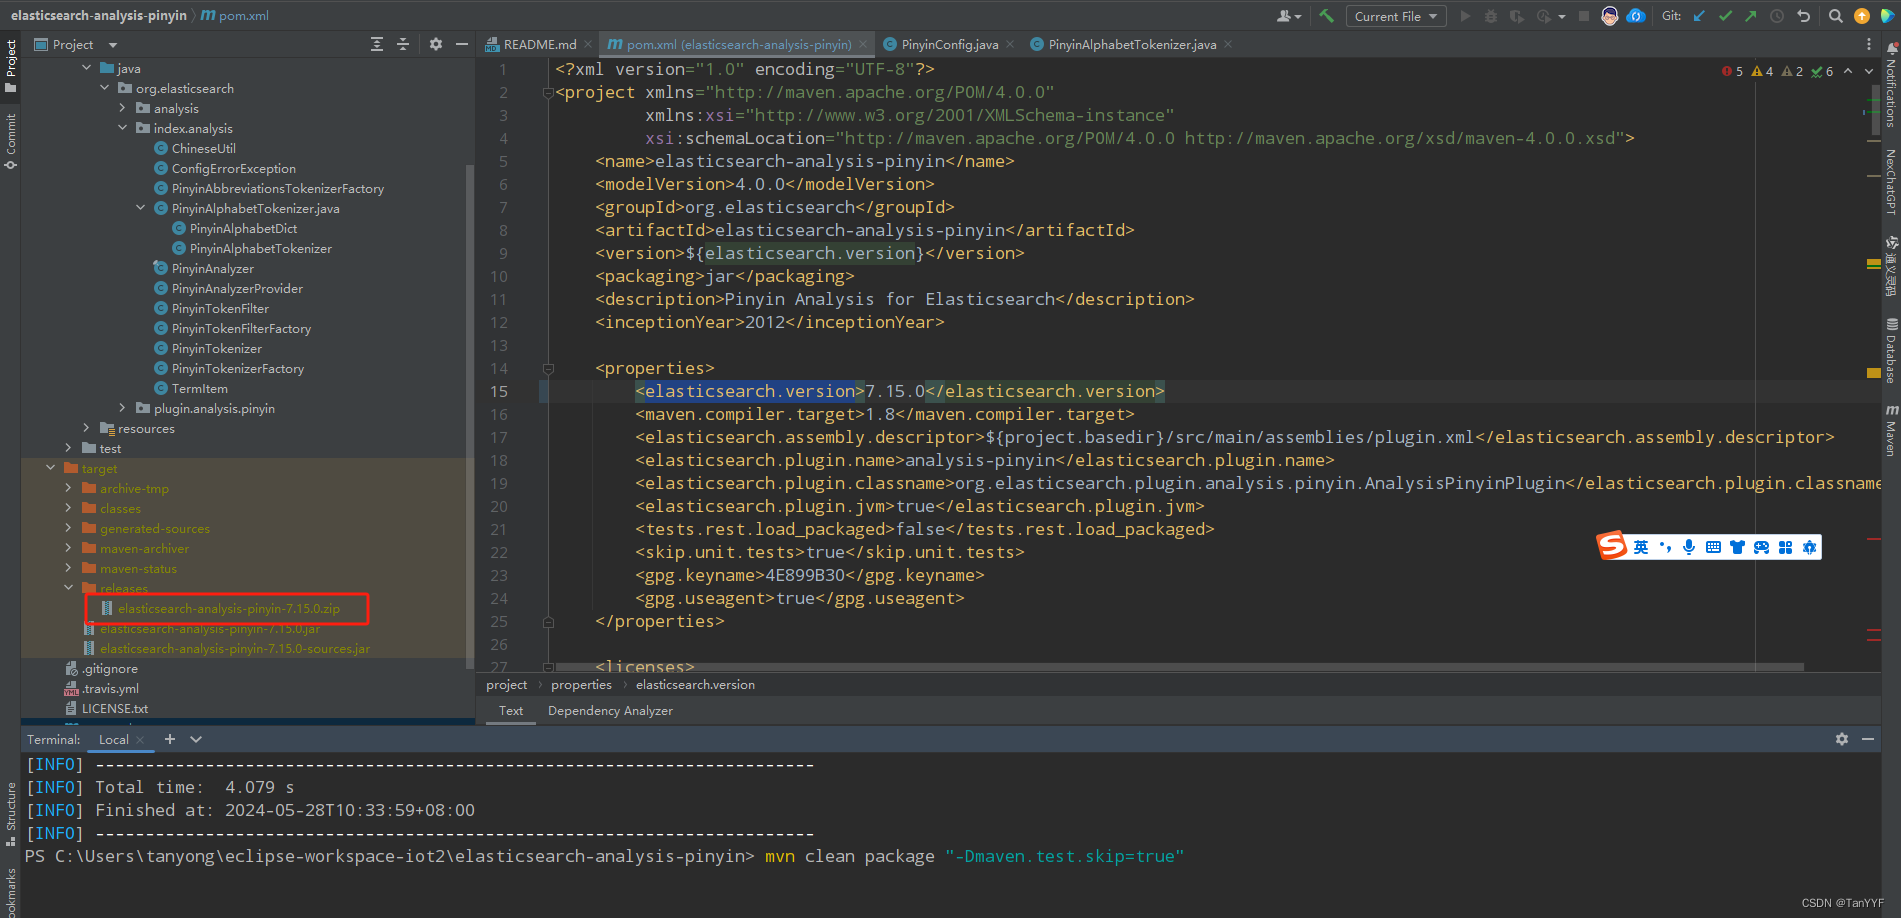The height and width of the screenshot is (918, 1901).
Task: Hide the Project panel with minus
Action: pyautogui.click(x=462, y=44)
